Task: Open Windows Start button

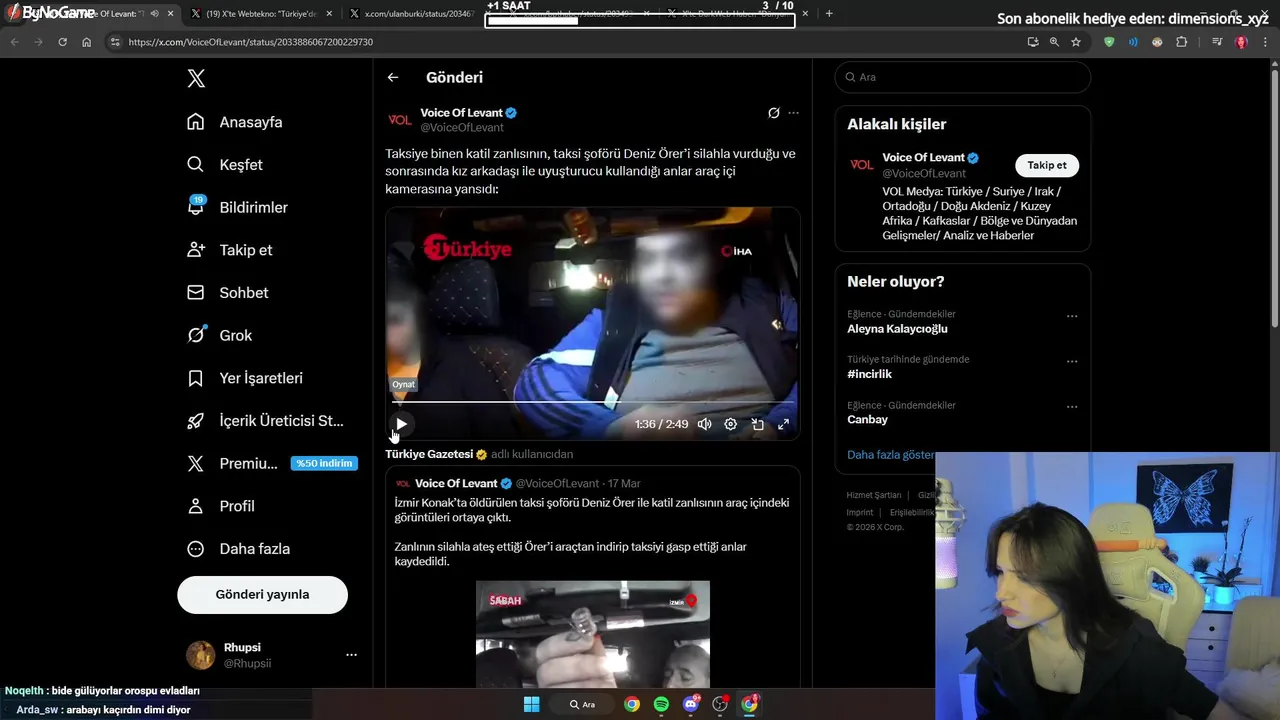Action: [x=531, y=704]
